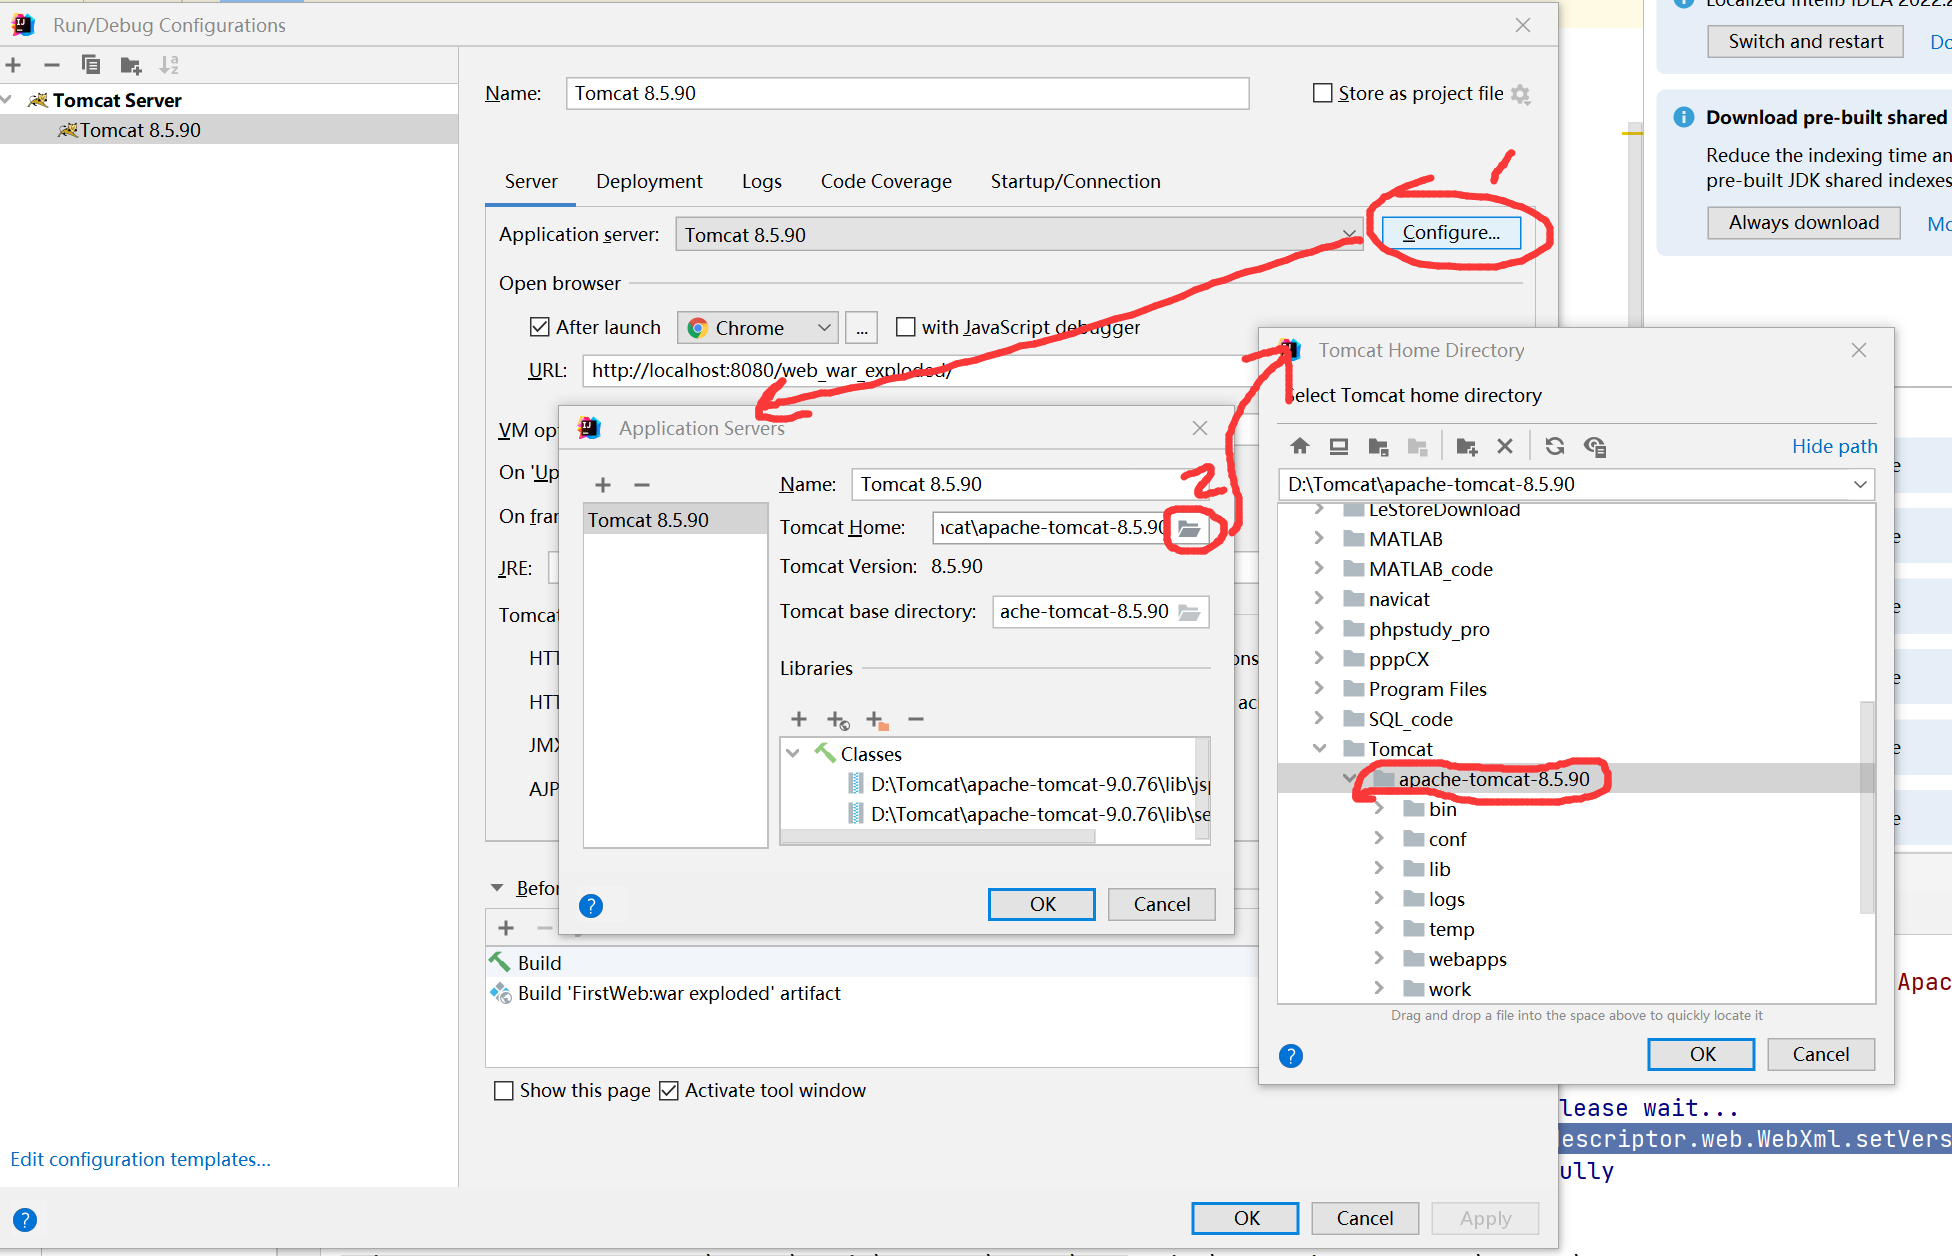Click the Project directory icon in file chooser toolbar
The image size is (1952, 1256).
[1378, 446]
